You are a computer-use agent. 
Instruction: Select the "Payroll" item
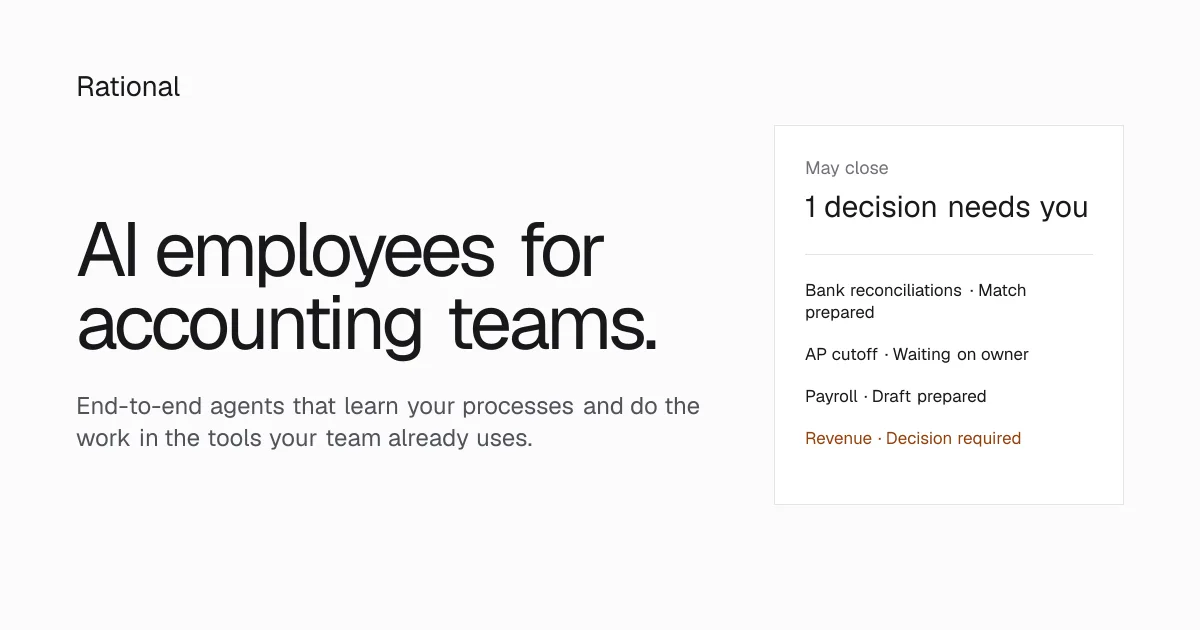coord(831,396)
